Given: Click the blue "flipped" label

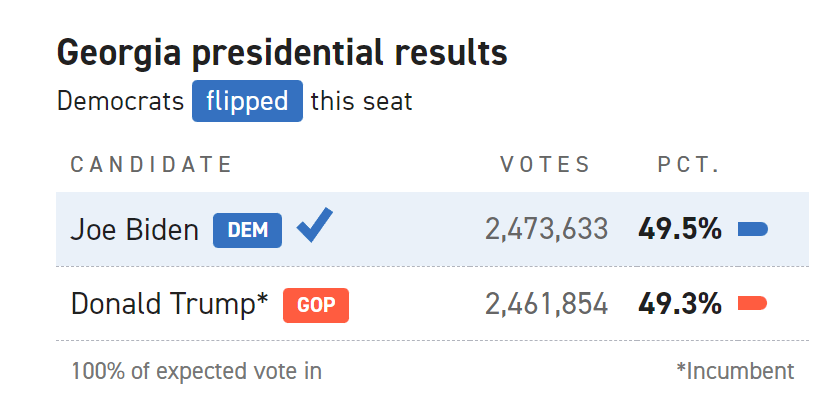Looking at the screenshot, I should [247, 102].
